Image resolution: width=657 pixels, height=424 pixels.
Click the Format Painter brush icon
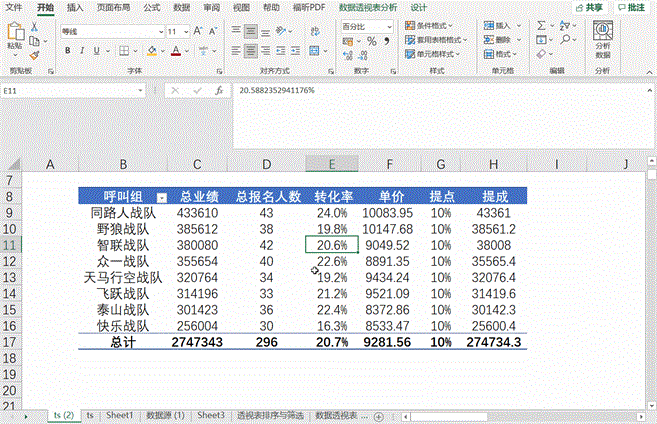tap(34, 55)
